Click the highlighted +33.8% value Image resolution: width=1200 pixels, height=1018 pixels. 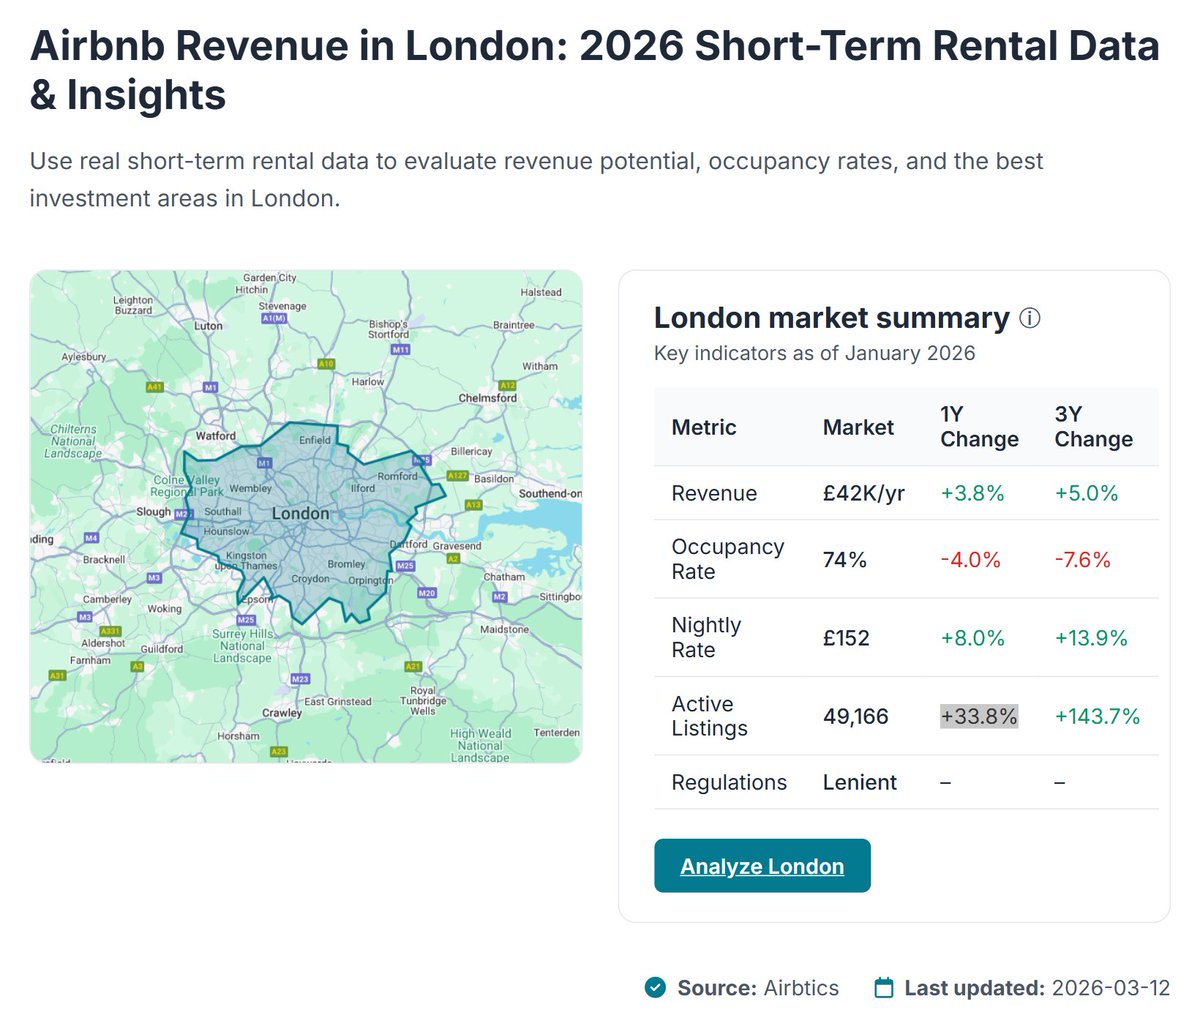tap(979, 716)
